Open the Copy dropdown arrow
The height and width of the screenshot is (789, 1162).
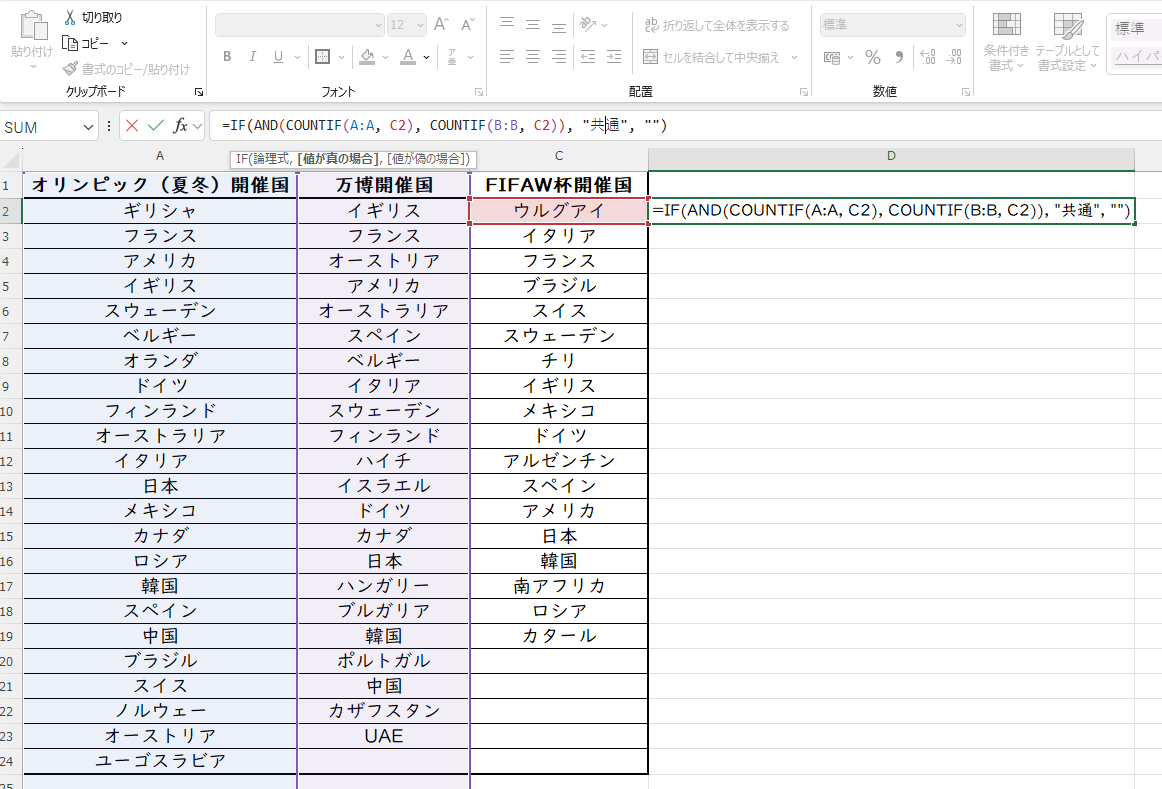pyautogui.click(x=124, y=44)
